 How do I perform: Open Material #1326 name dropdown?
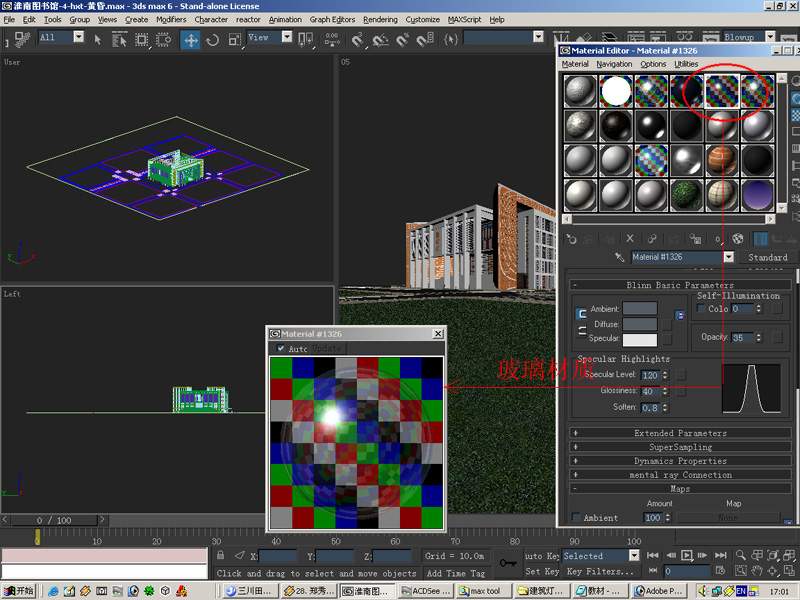729,257
